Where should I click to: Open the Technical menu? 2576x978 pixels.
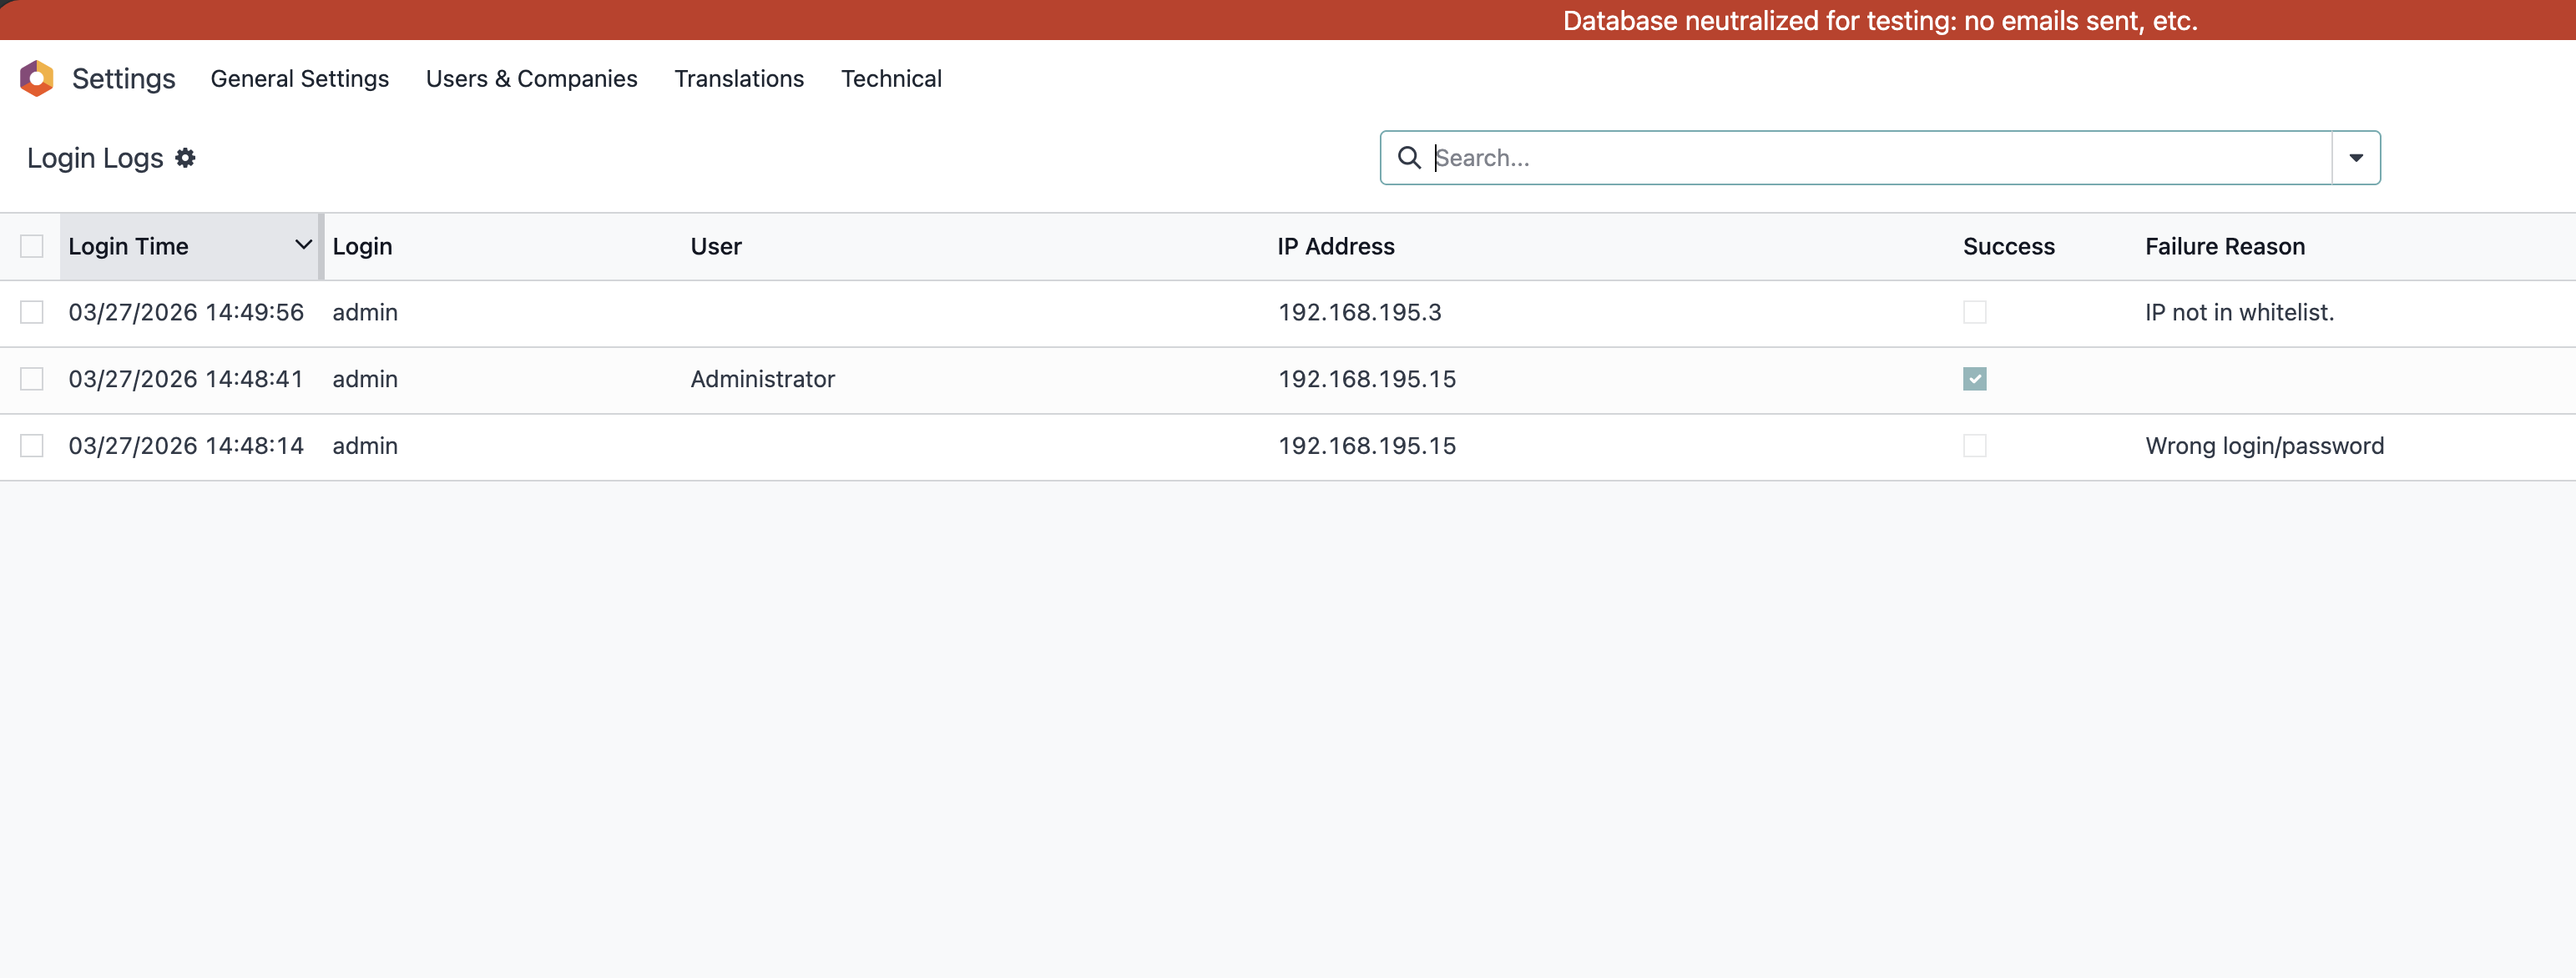(x=890, y=79)
